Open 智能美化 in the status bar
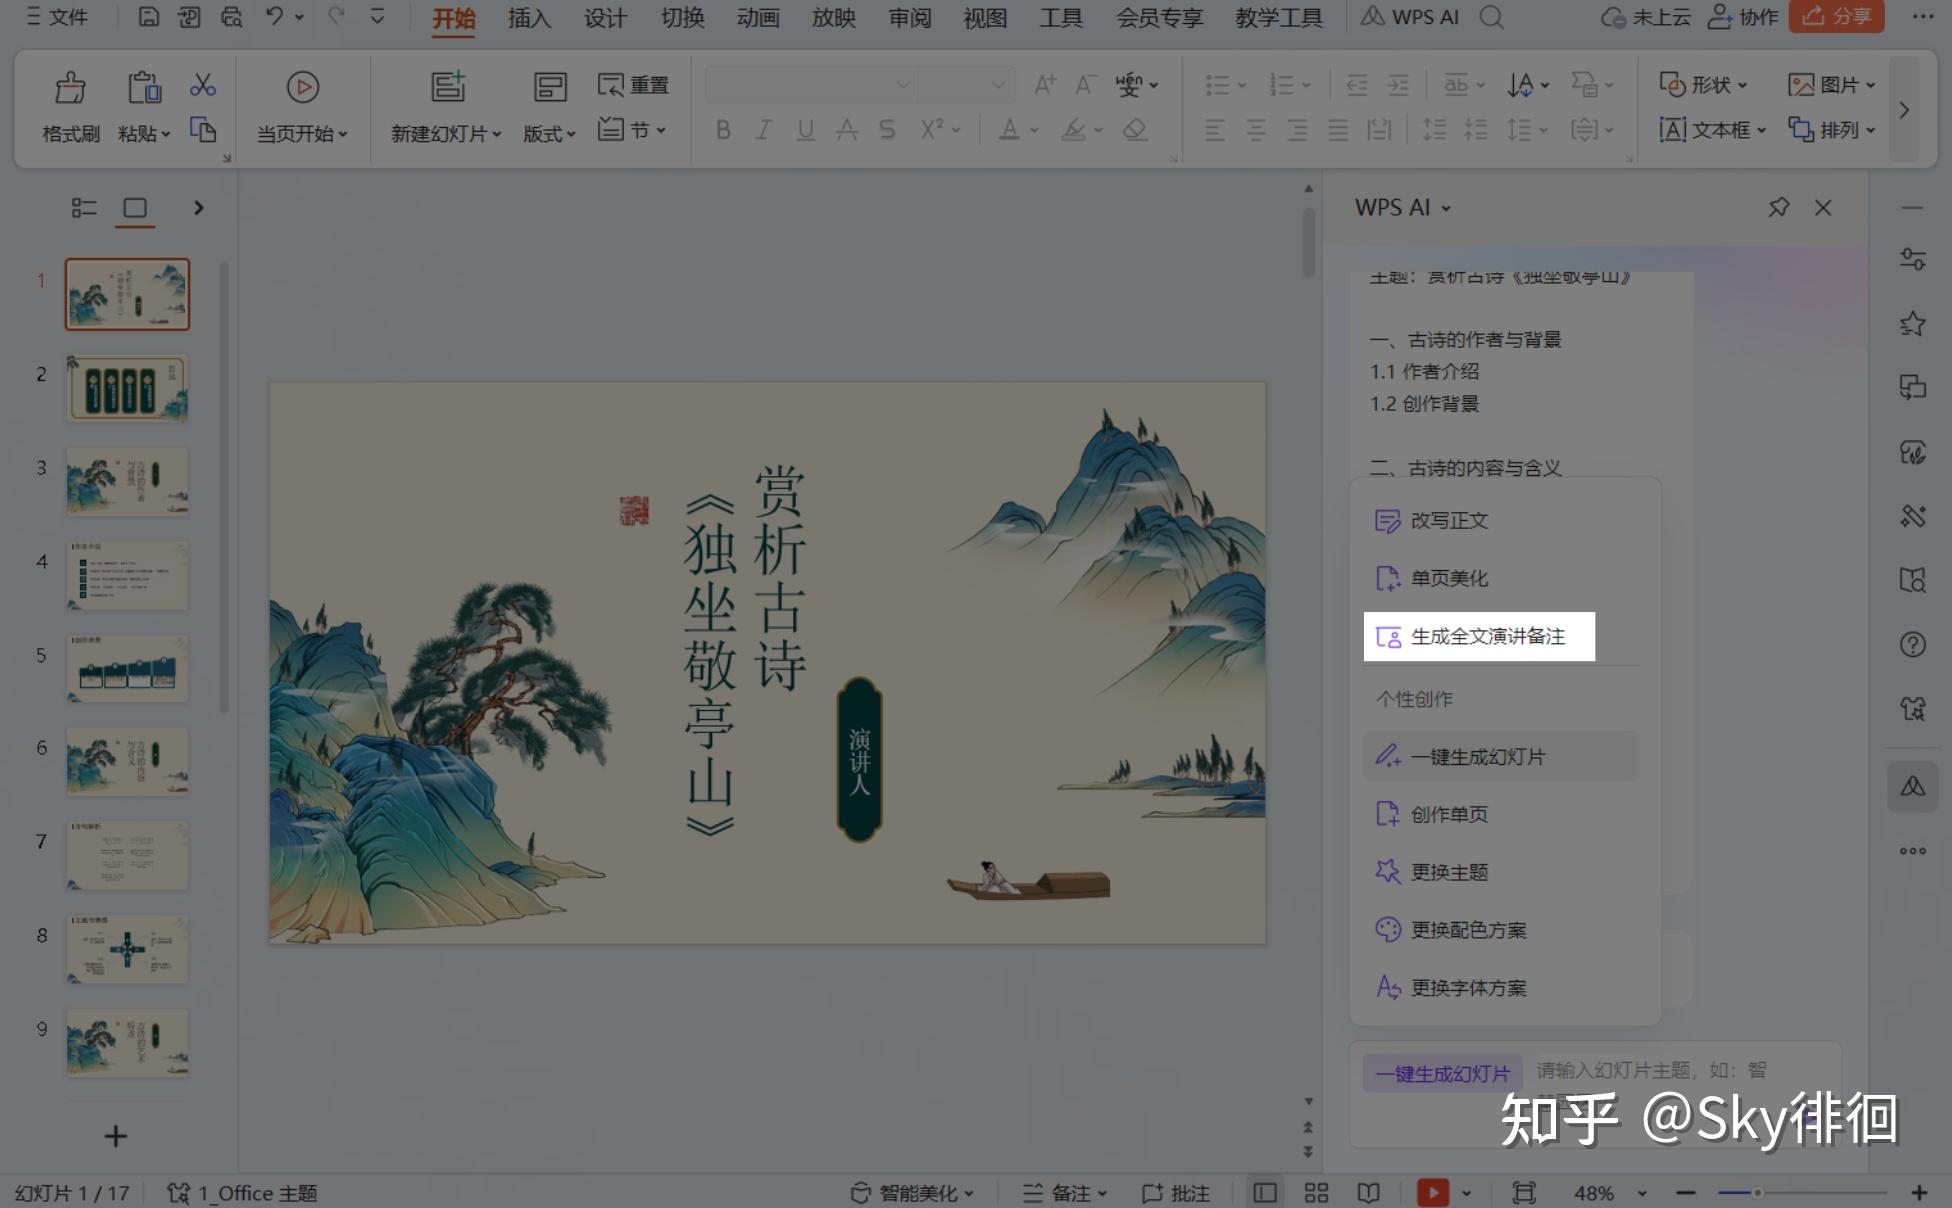The image size is (1952, 1208). (x=910, y=1192)
